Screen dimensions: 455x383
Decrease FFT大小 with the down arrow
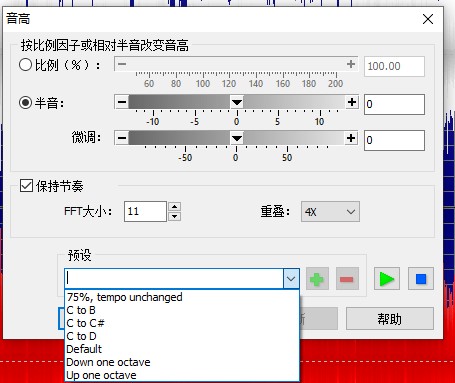point(175,216)
